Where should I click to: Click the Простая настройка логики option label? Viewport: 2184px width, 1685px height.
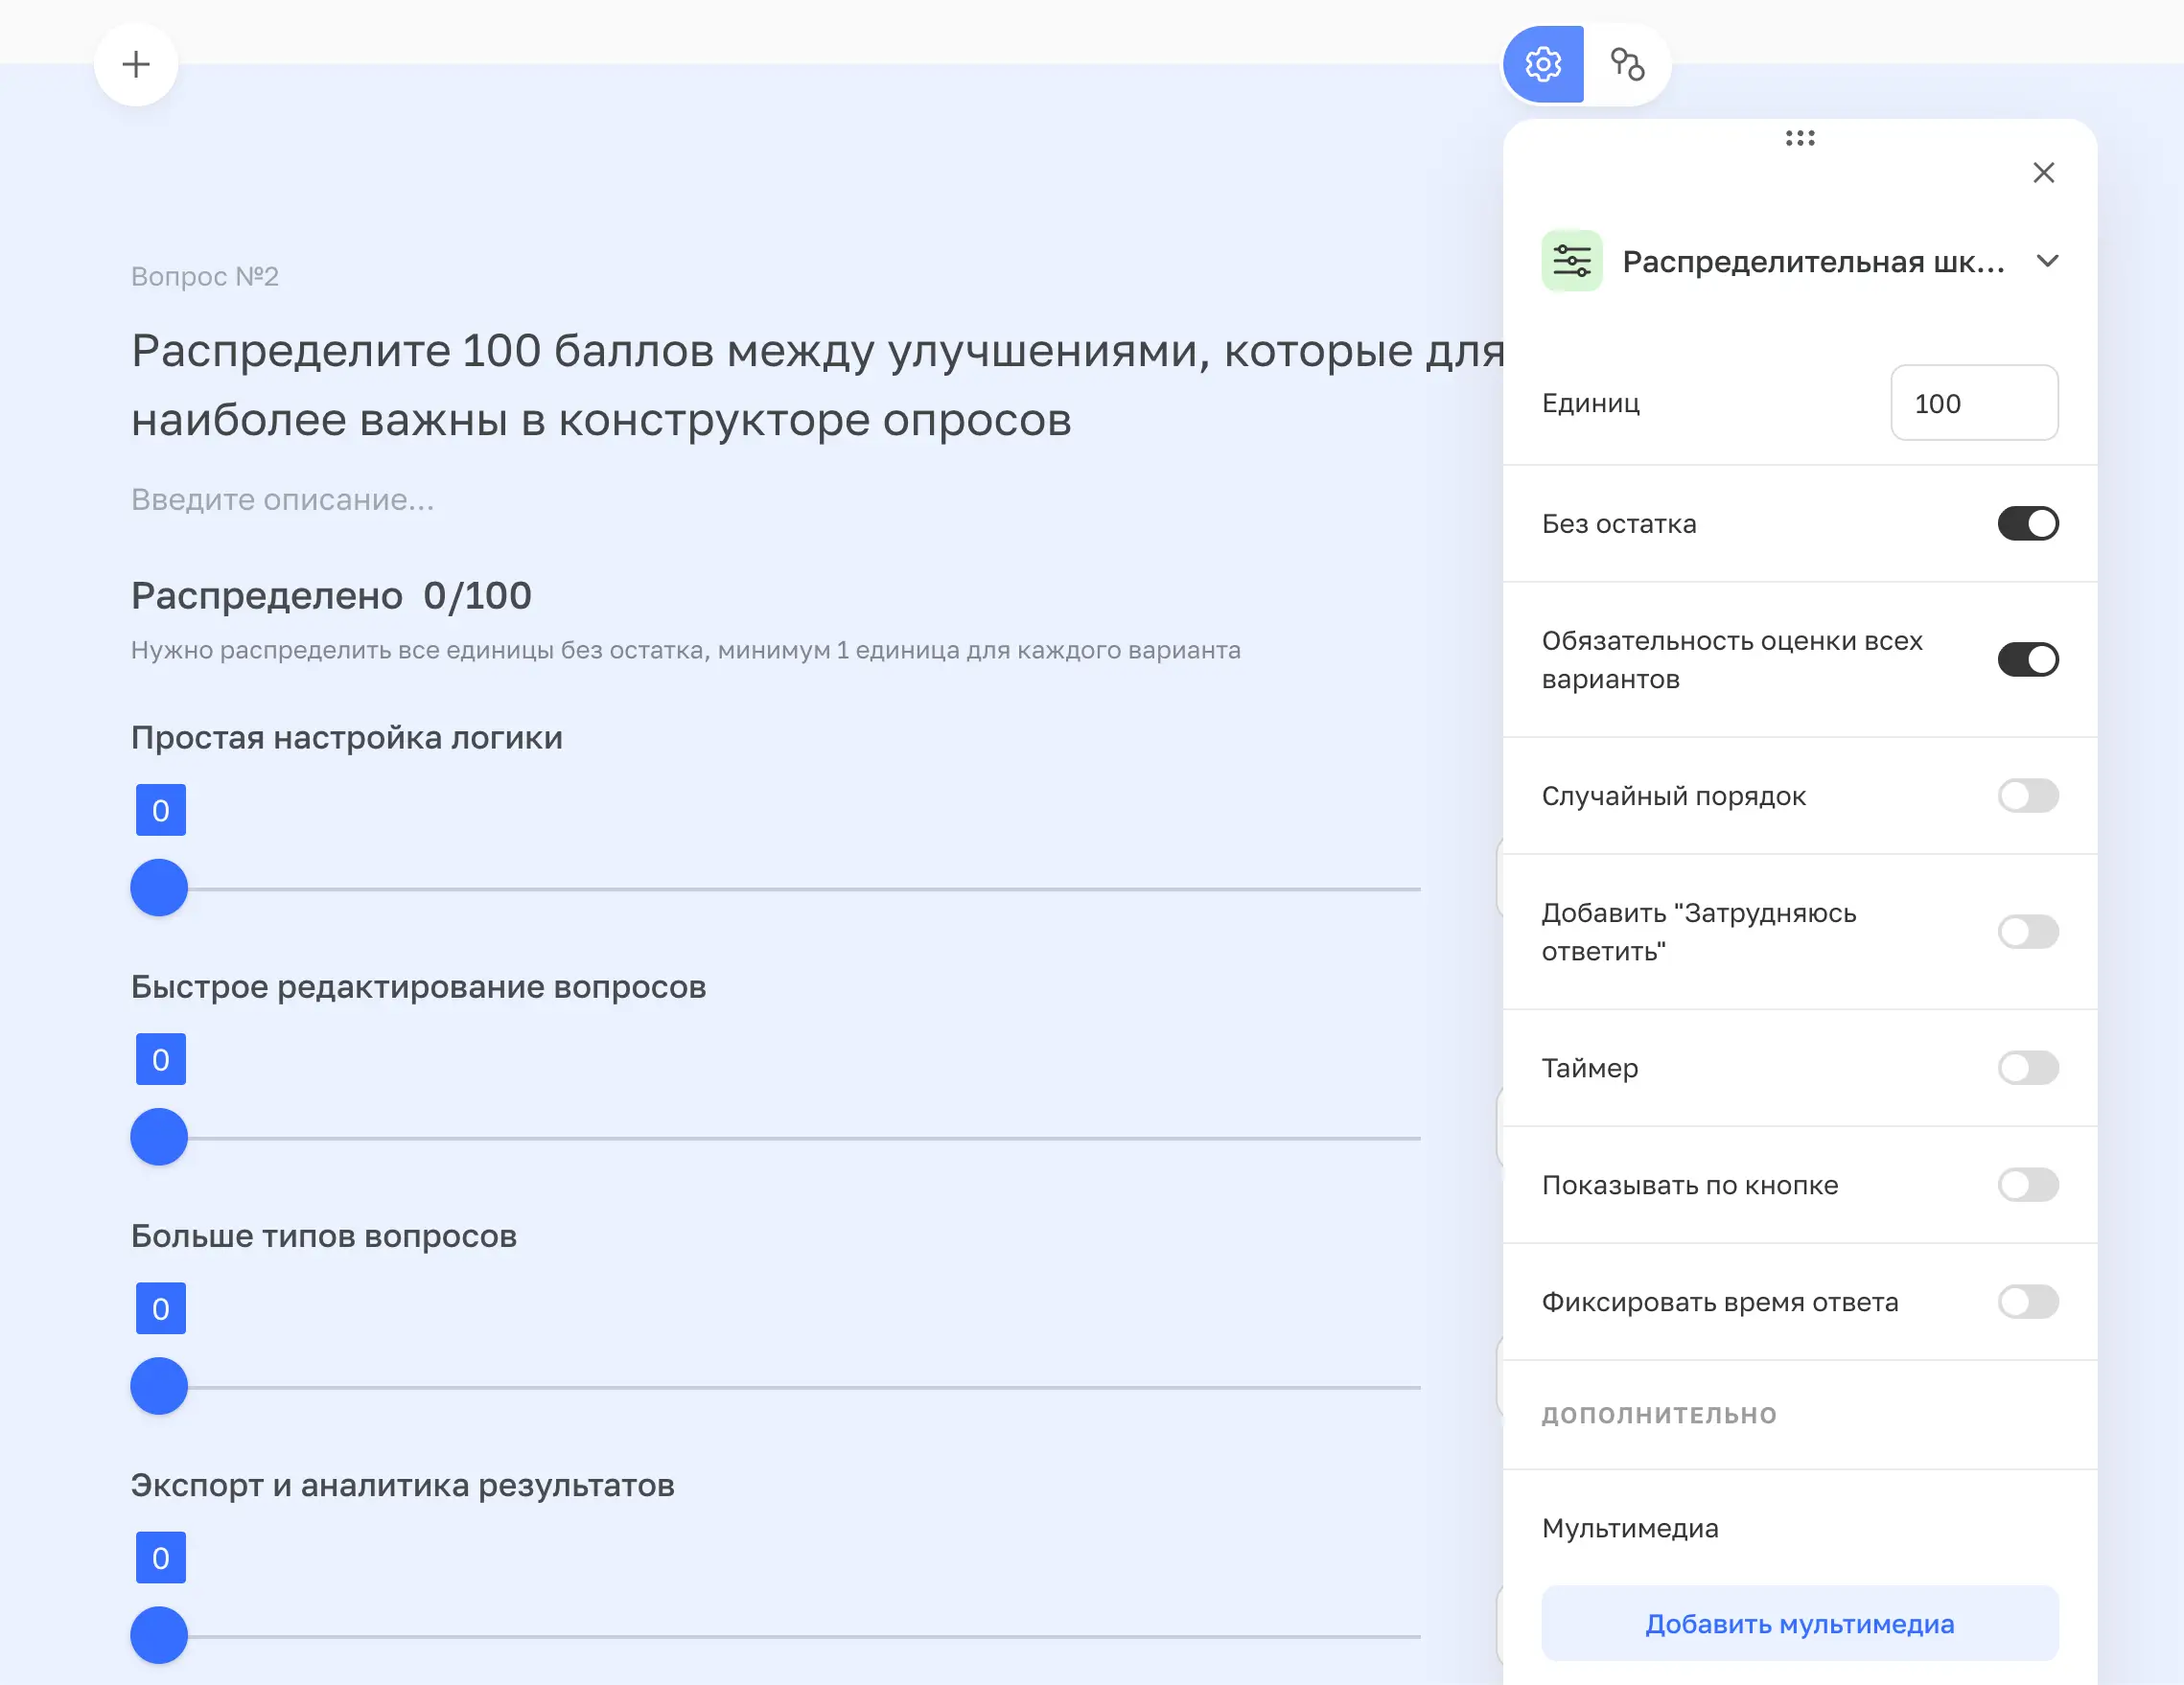coord(347,738)
